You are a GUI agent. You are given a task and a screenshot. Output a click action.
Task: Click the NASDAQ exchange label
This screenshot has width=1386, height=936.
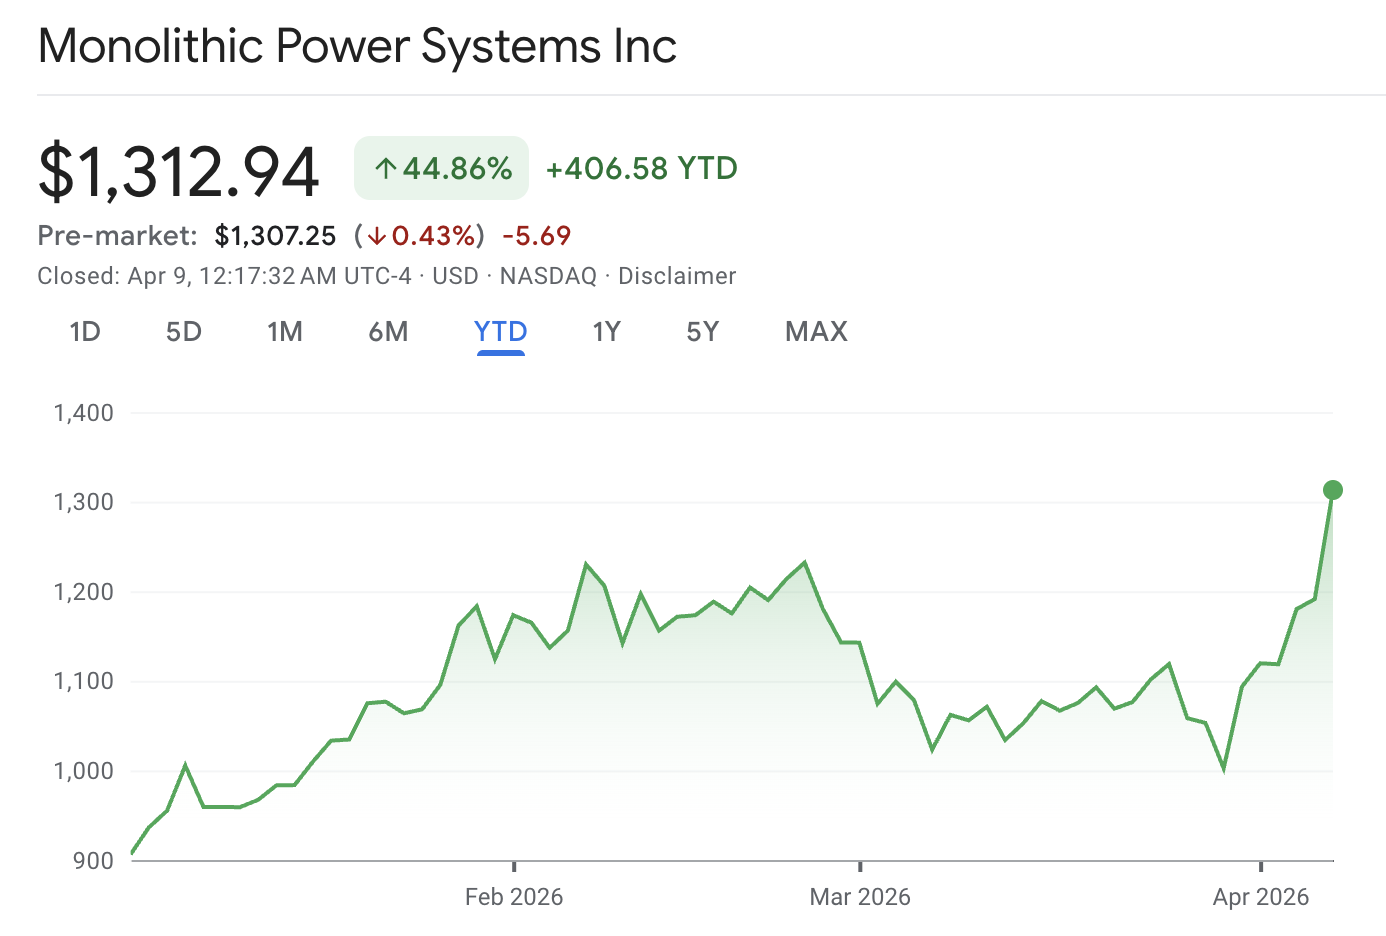(x=547, y=276)
